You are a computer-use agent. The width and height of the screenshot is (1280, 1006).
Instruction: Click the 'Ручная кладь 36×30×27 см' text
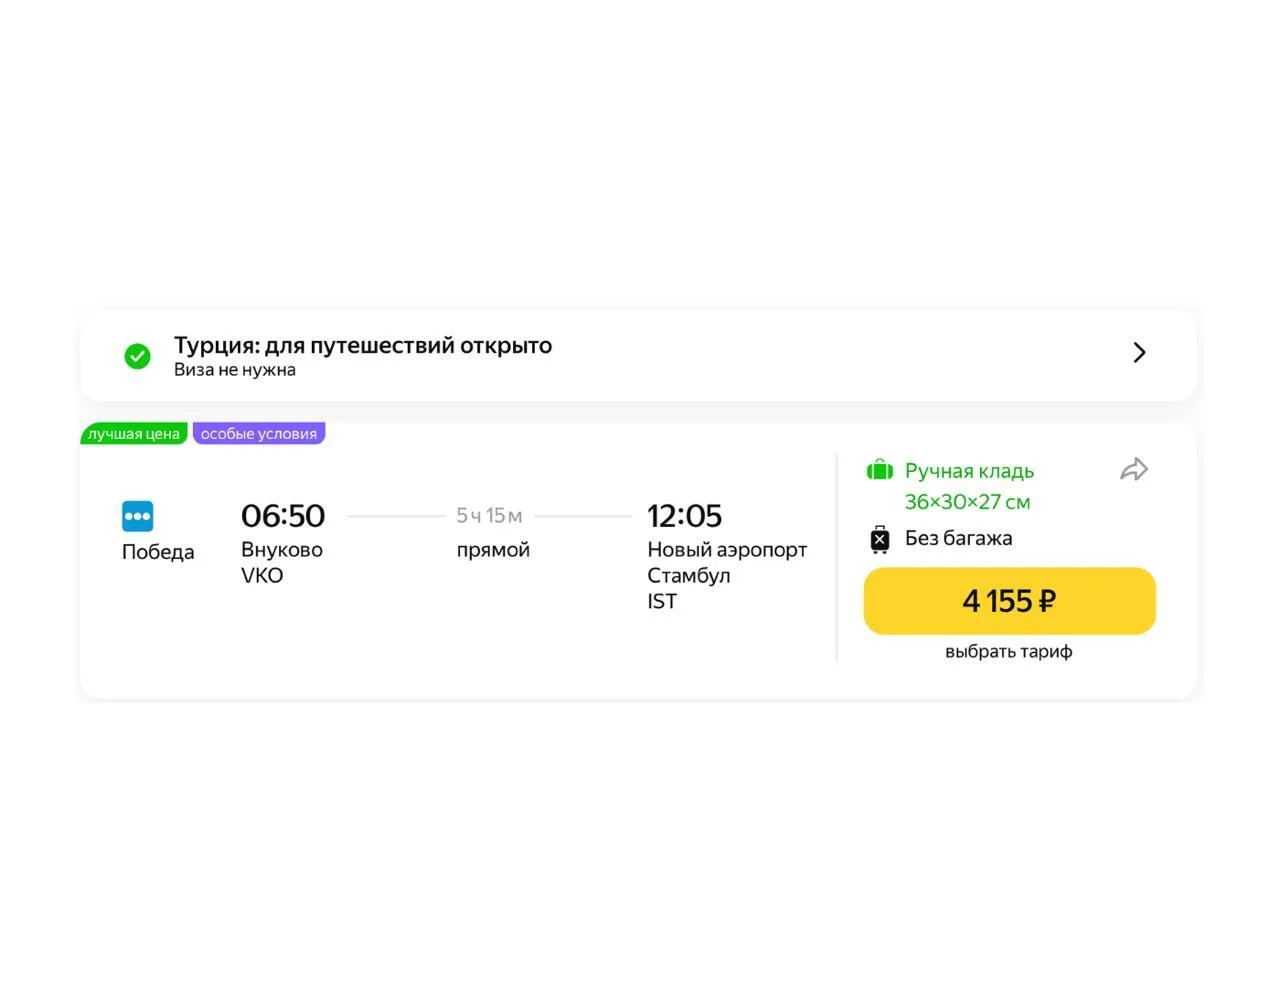point(969,486)
